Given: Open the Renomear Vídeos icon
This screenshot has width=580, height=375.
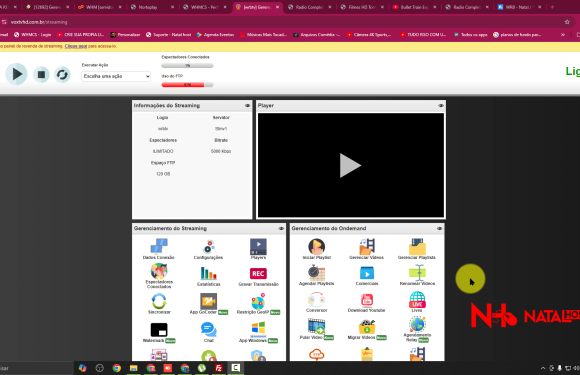Looking at the screenshot, I should 417,273.
